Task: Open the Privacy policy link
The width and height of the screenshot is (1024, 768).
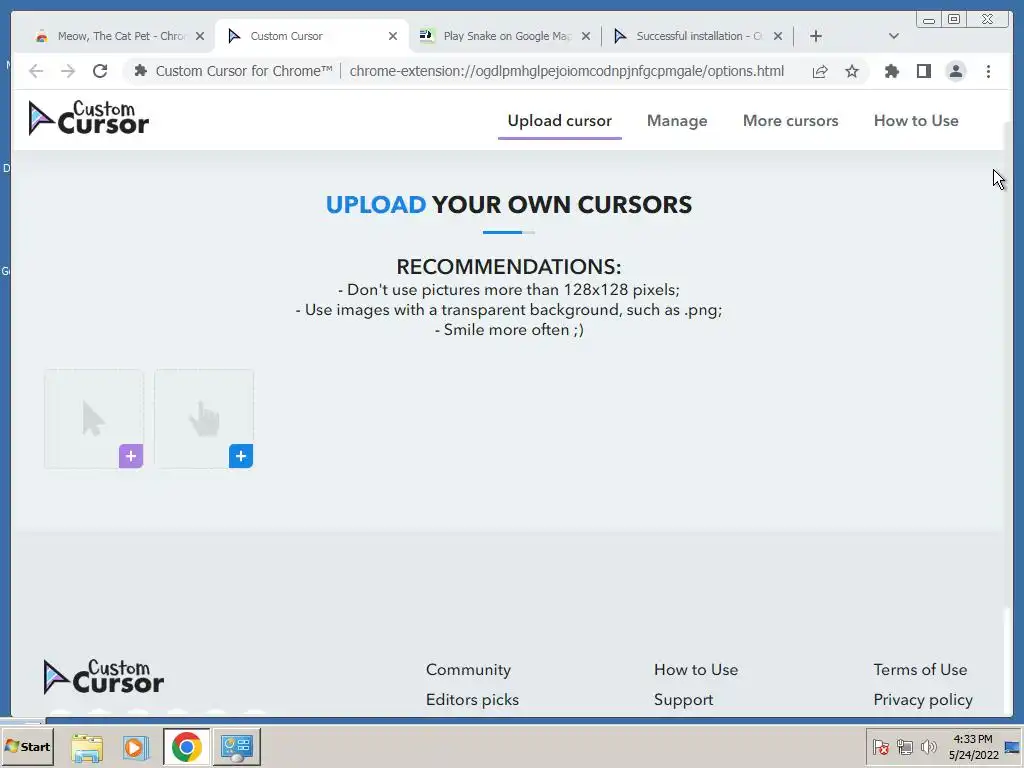Action: tap(923, 699)
